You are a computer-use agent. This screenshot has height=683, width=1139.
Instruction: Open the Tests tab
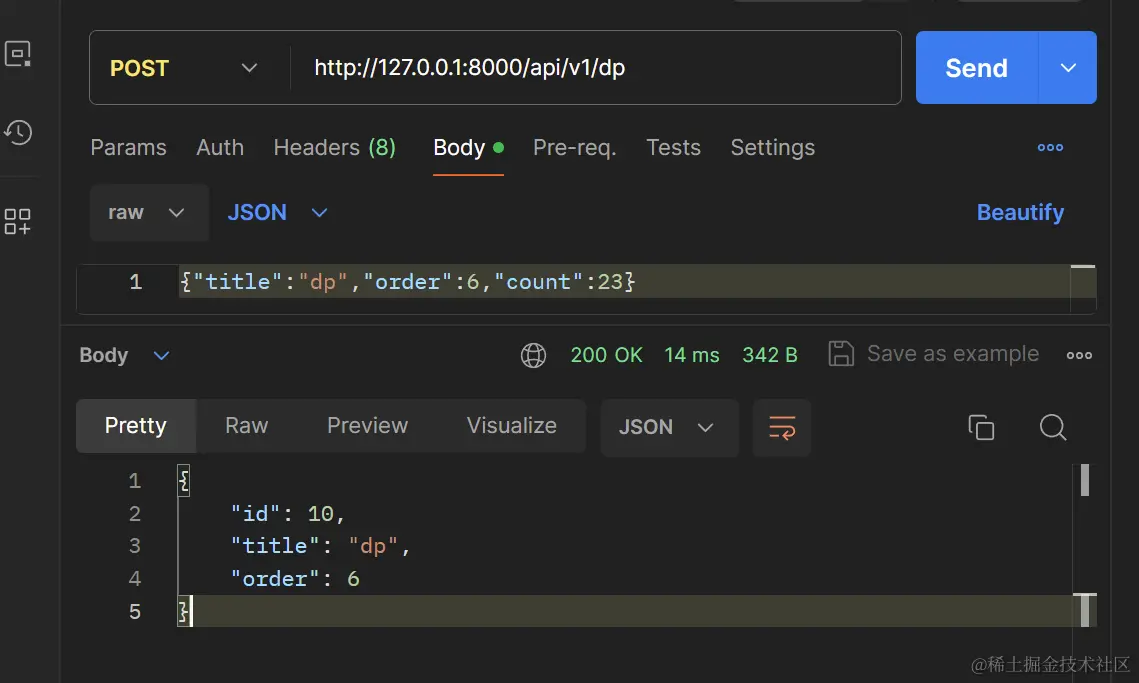point(673,147)
